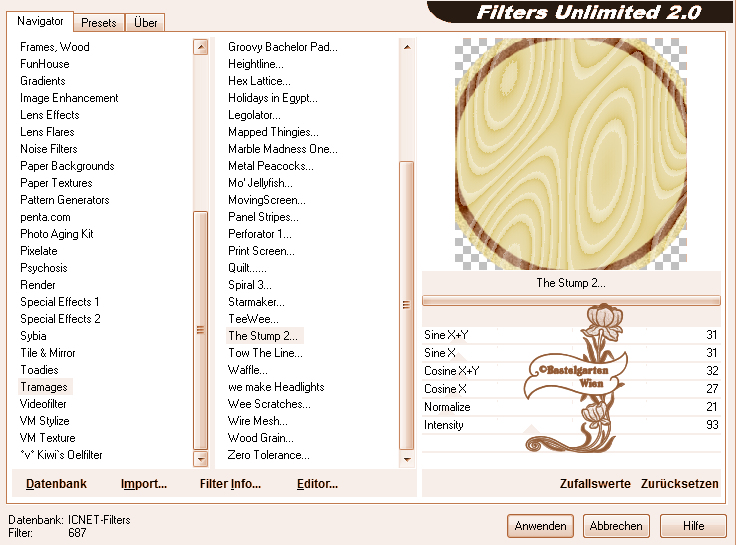736x545 pixels.
Task: Adjust the Sine X slider
Action: point(571,353)
